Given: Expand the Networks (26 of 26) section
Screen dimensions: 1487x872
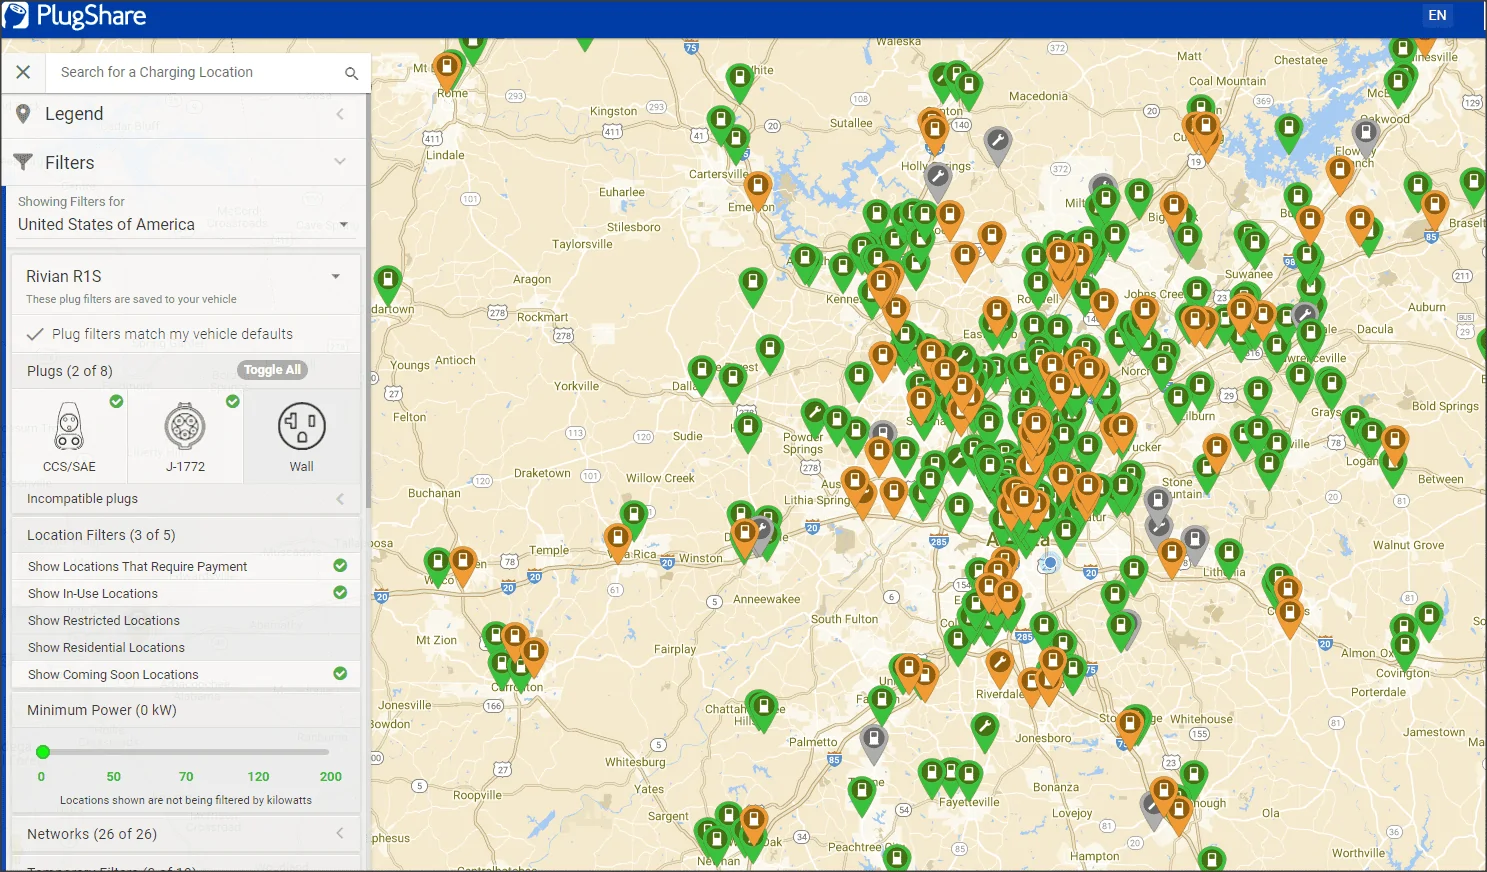Looking at the screenshot, I should pyautogui.click(x=186, y=834).
